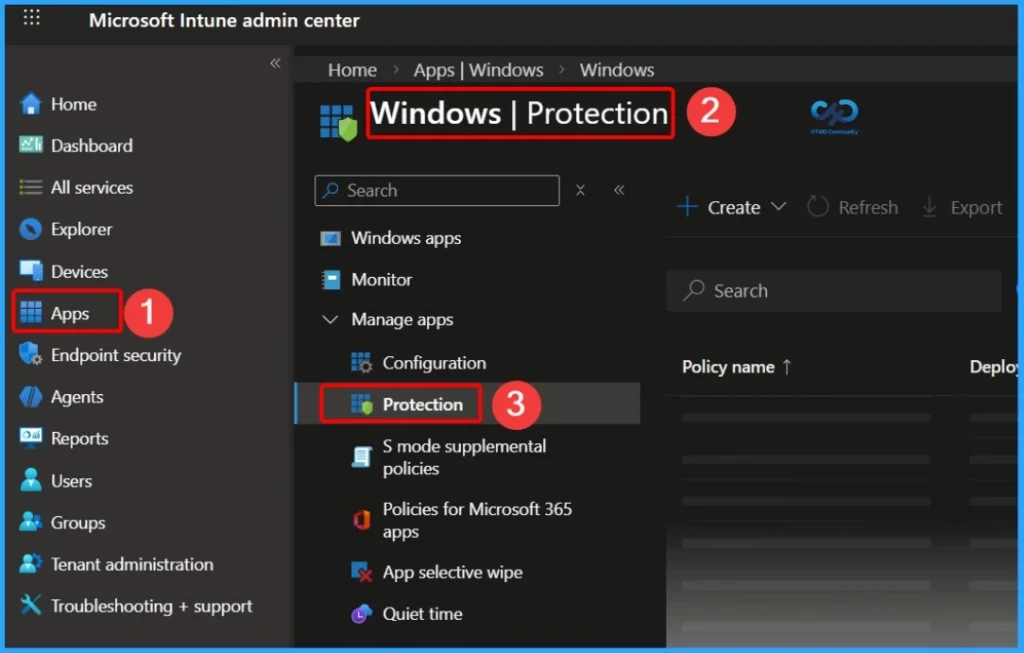Collapse the left navigation pane chevron

click(x=275, y=62)
